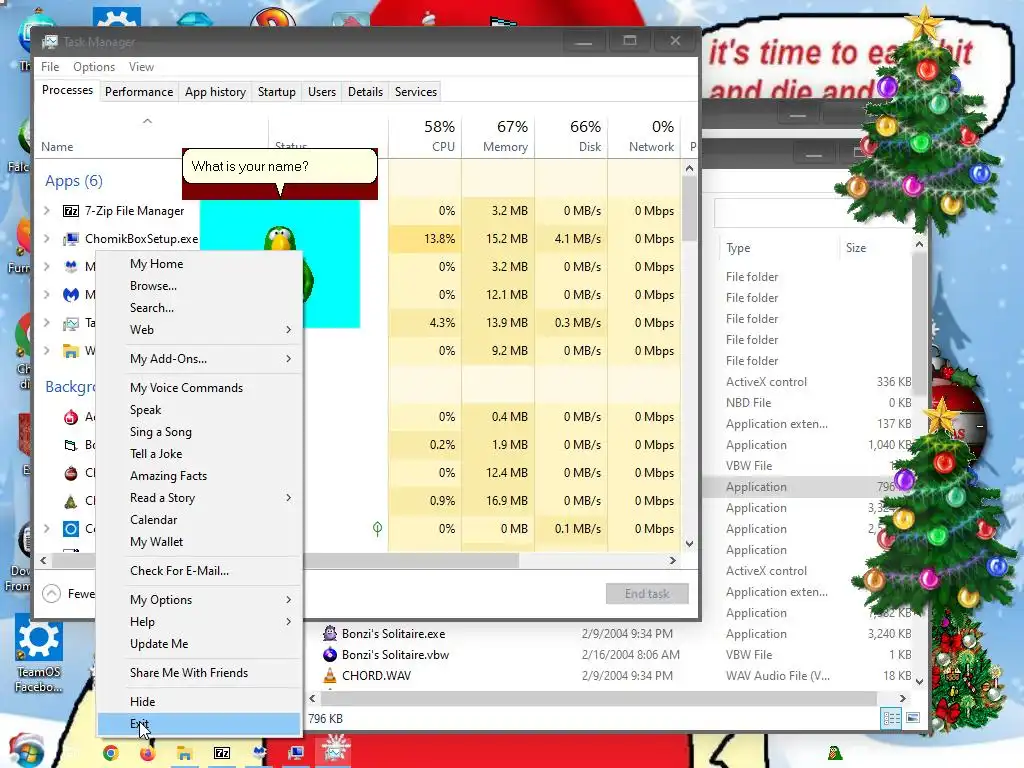Open 7-Zip from the taskbar
The width and height of the screenshot is (1024, 768).
222,753
